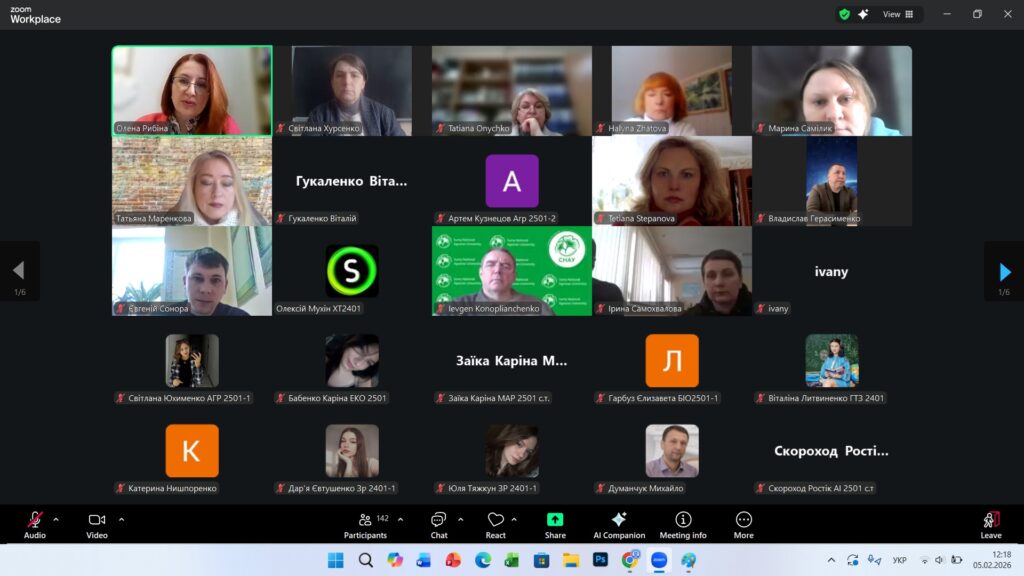Viewport: 1024px width, 576px height.
Task: Go to next page of participants
Action: (x=1004, y=271)
